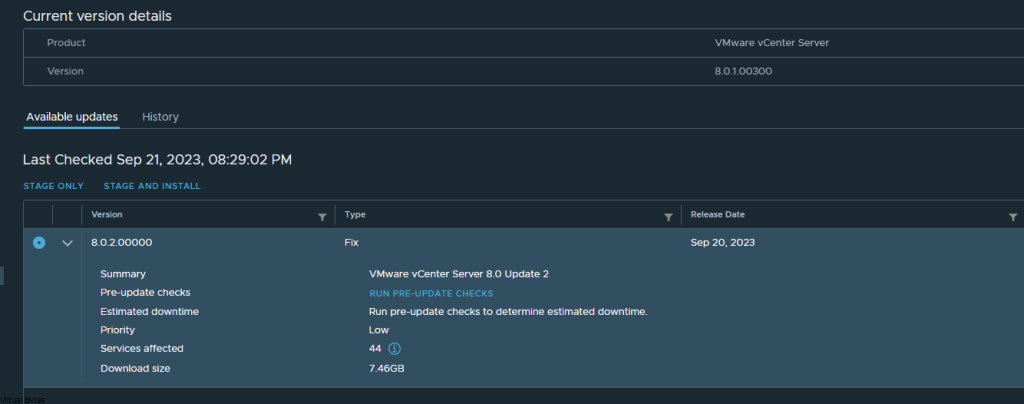1024x404 pixels.
Task: Select the Available updates tab
Action: [x=72, y=117]
